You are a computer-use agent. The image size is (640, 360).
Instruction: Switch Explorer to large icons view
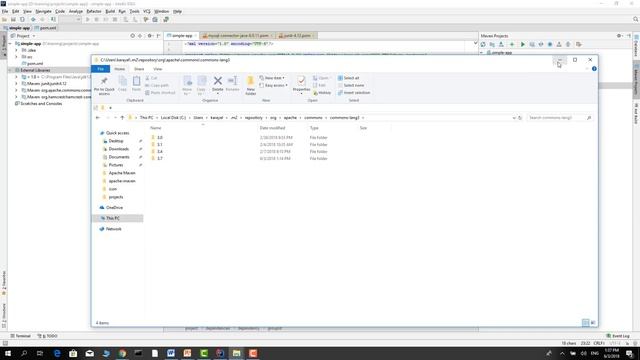[593, 323]
